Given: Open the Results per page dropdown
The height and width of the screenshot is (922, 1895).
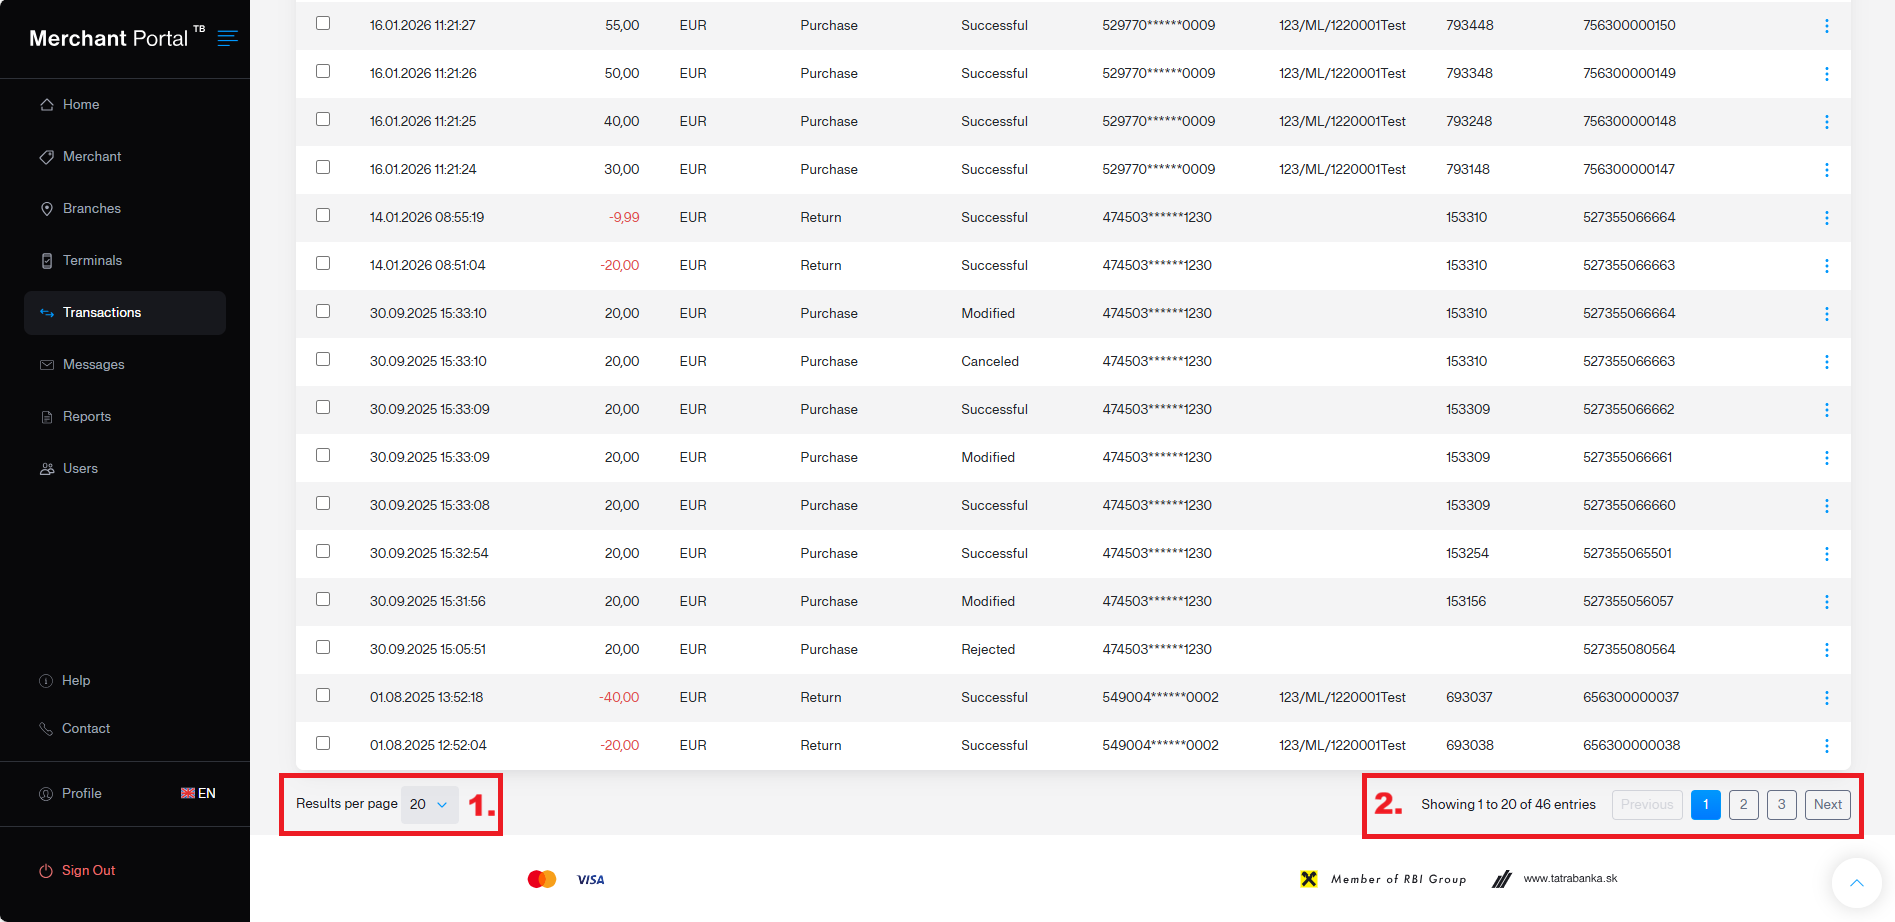Looking at the screenshot, I should click(x=429, y=804).
